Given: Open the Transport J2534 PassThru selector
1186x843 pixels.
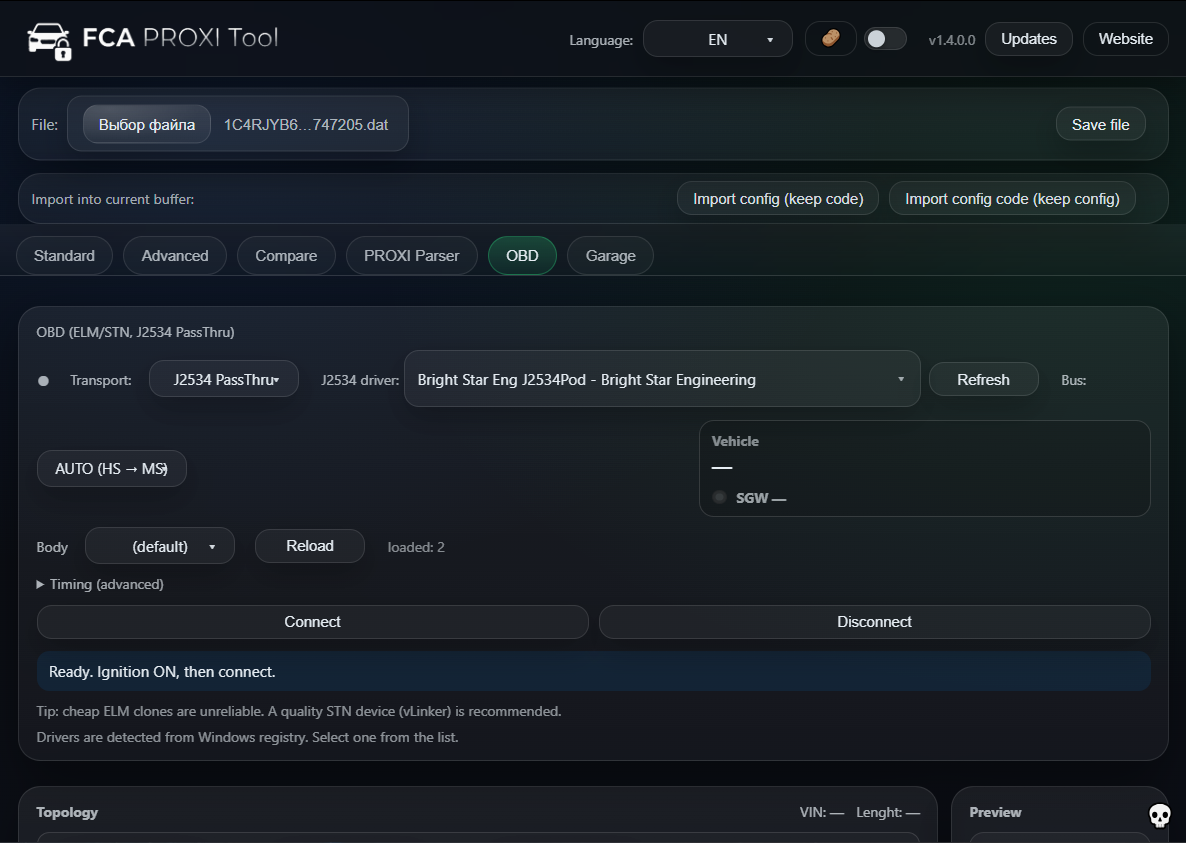Looking at the screenshot, I should coord(223,379).
